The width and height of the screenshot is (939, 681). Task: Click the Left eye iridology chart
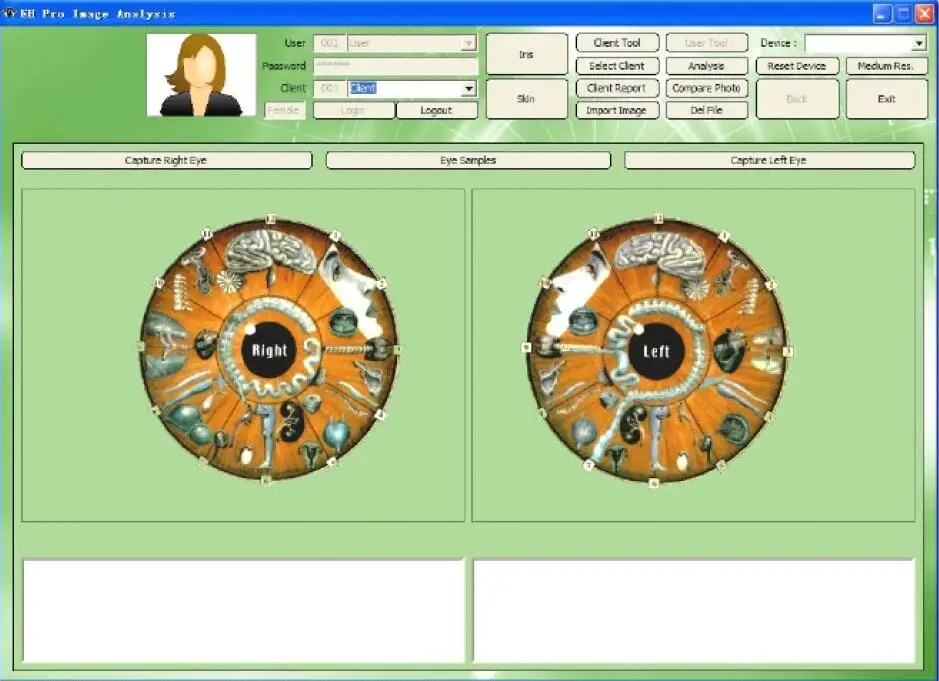click(x=657, y=350)
